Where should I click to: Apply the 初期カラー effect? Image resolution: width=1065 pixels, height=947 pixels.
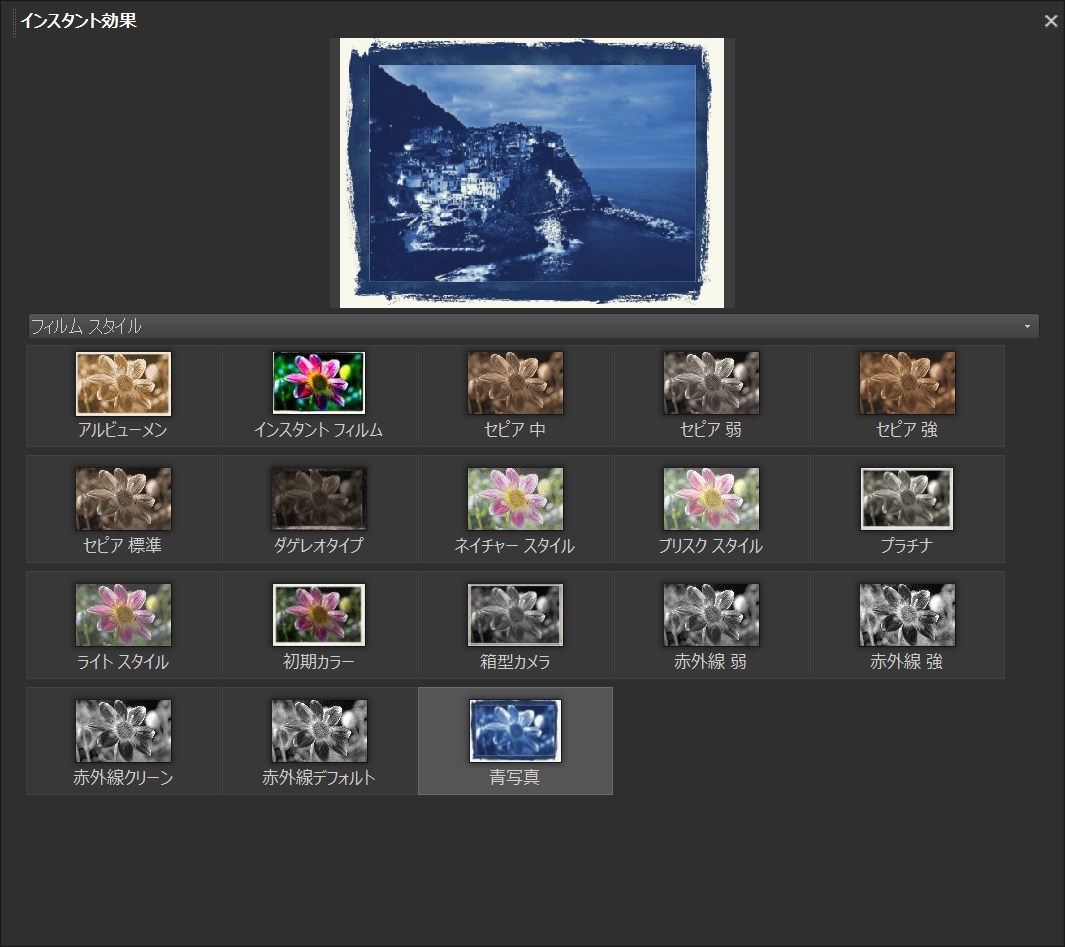pyautogui.click(x=319, y=625)
